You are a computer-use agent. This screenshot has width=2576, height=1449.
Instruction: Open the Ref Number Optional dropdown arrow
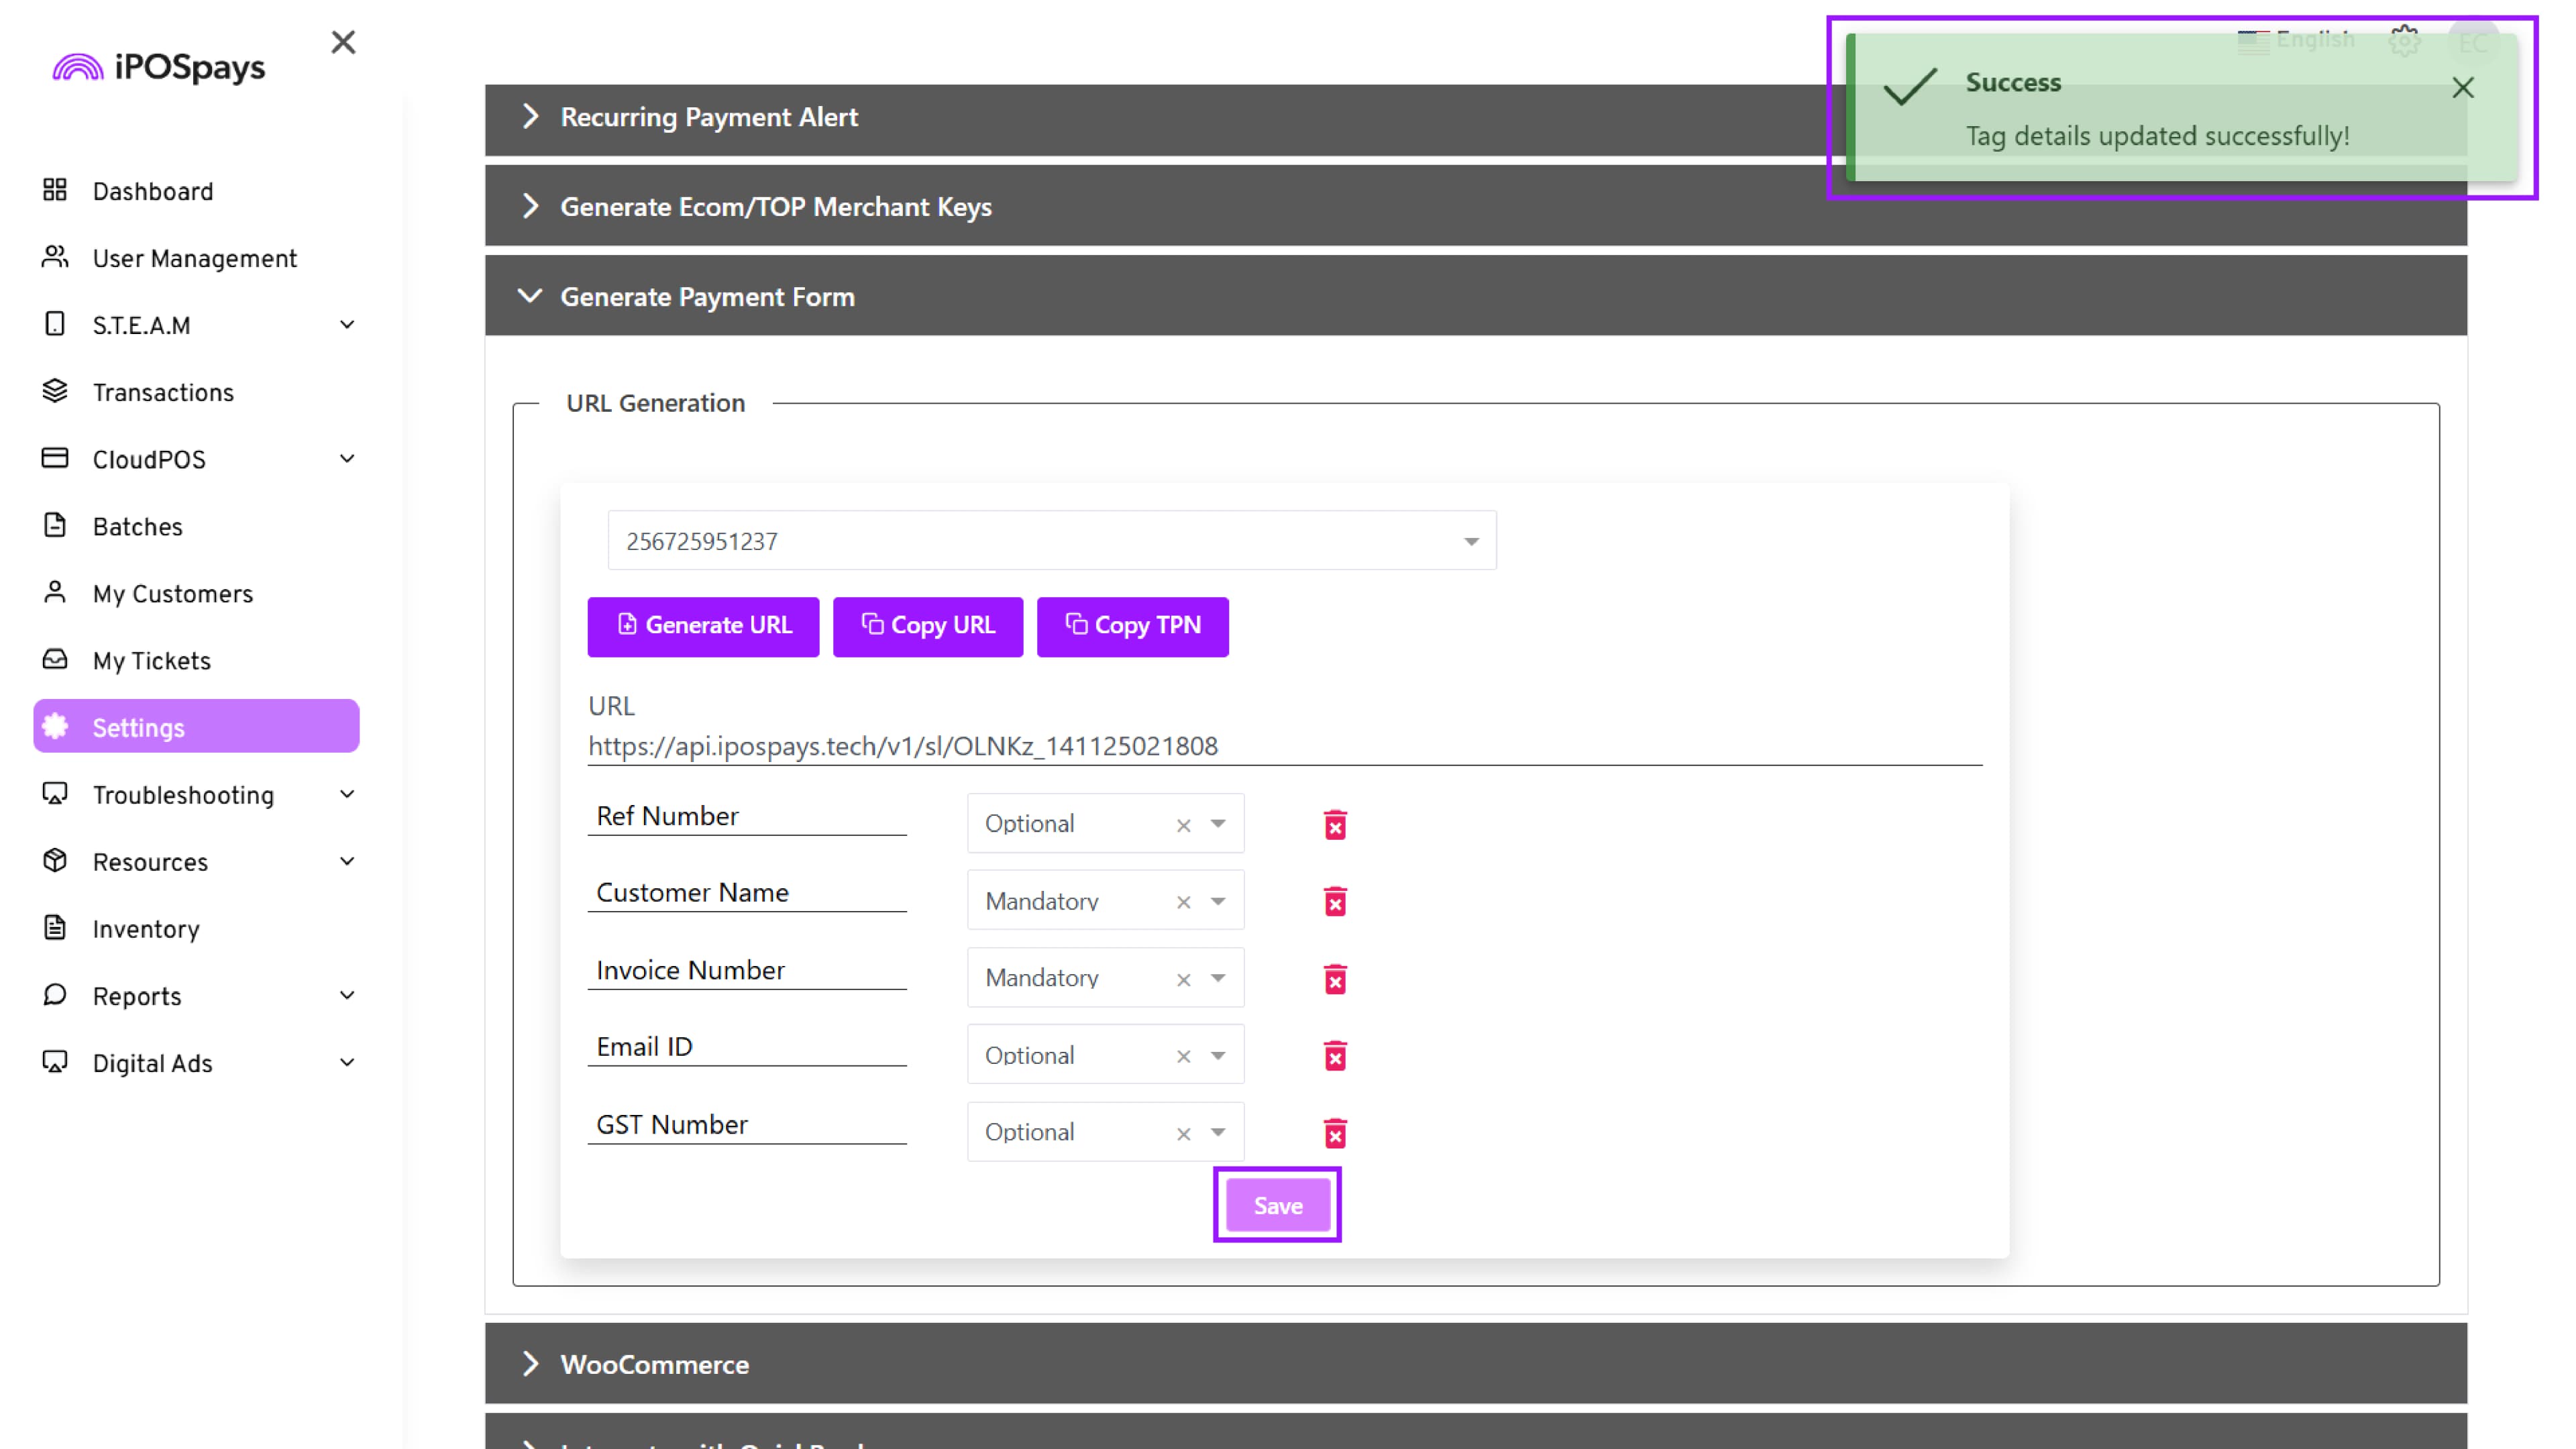click(x=1218, y=824)
